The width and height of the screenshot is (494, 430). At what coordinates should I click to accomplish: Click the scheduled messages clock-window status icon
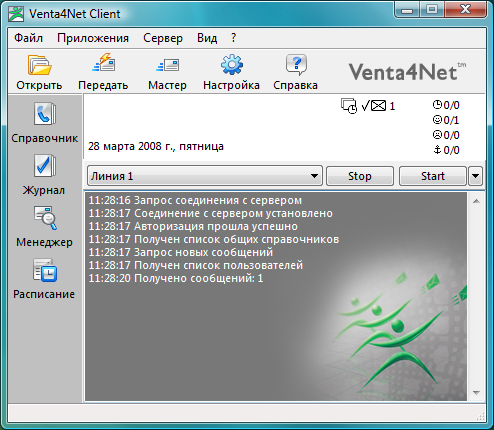349,106
